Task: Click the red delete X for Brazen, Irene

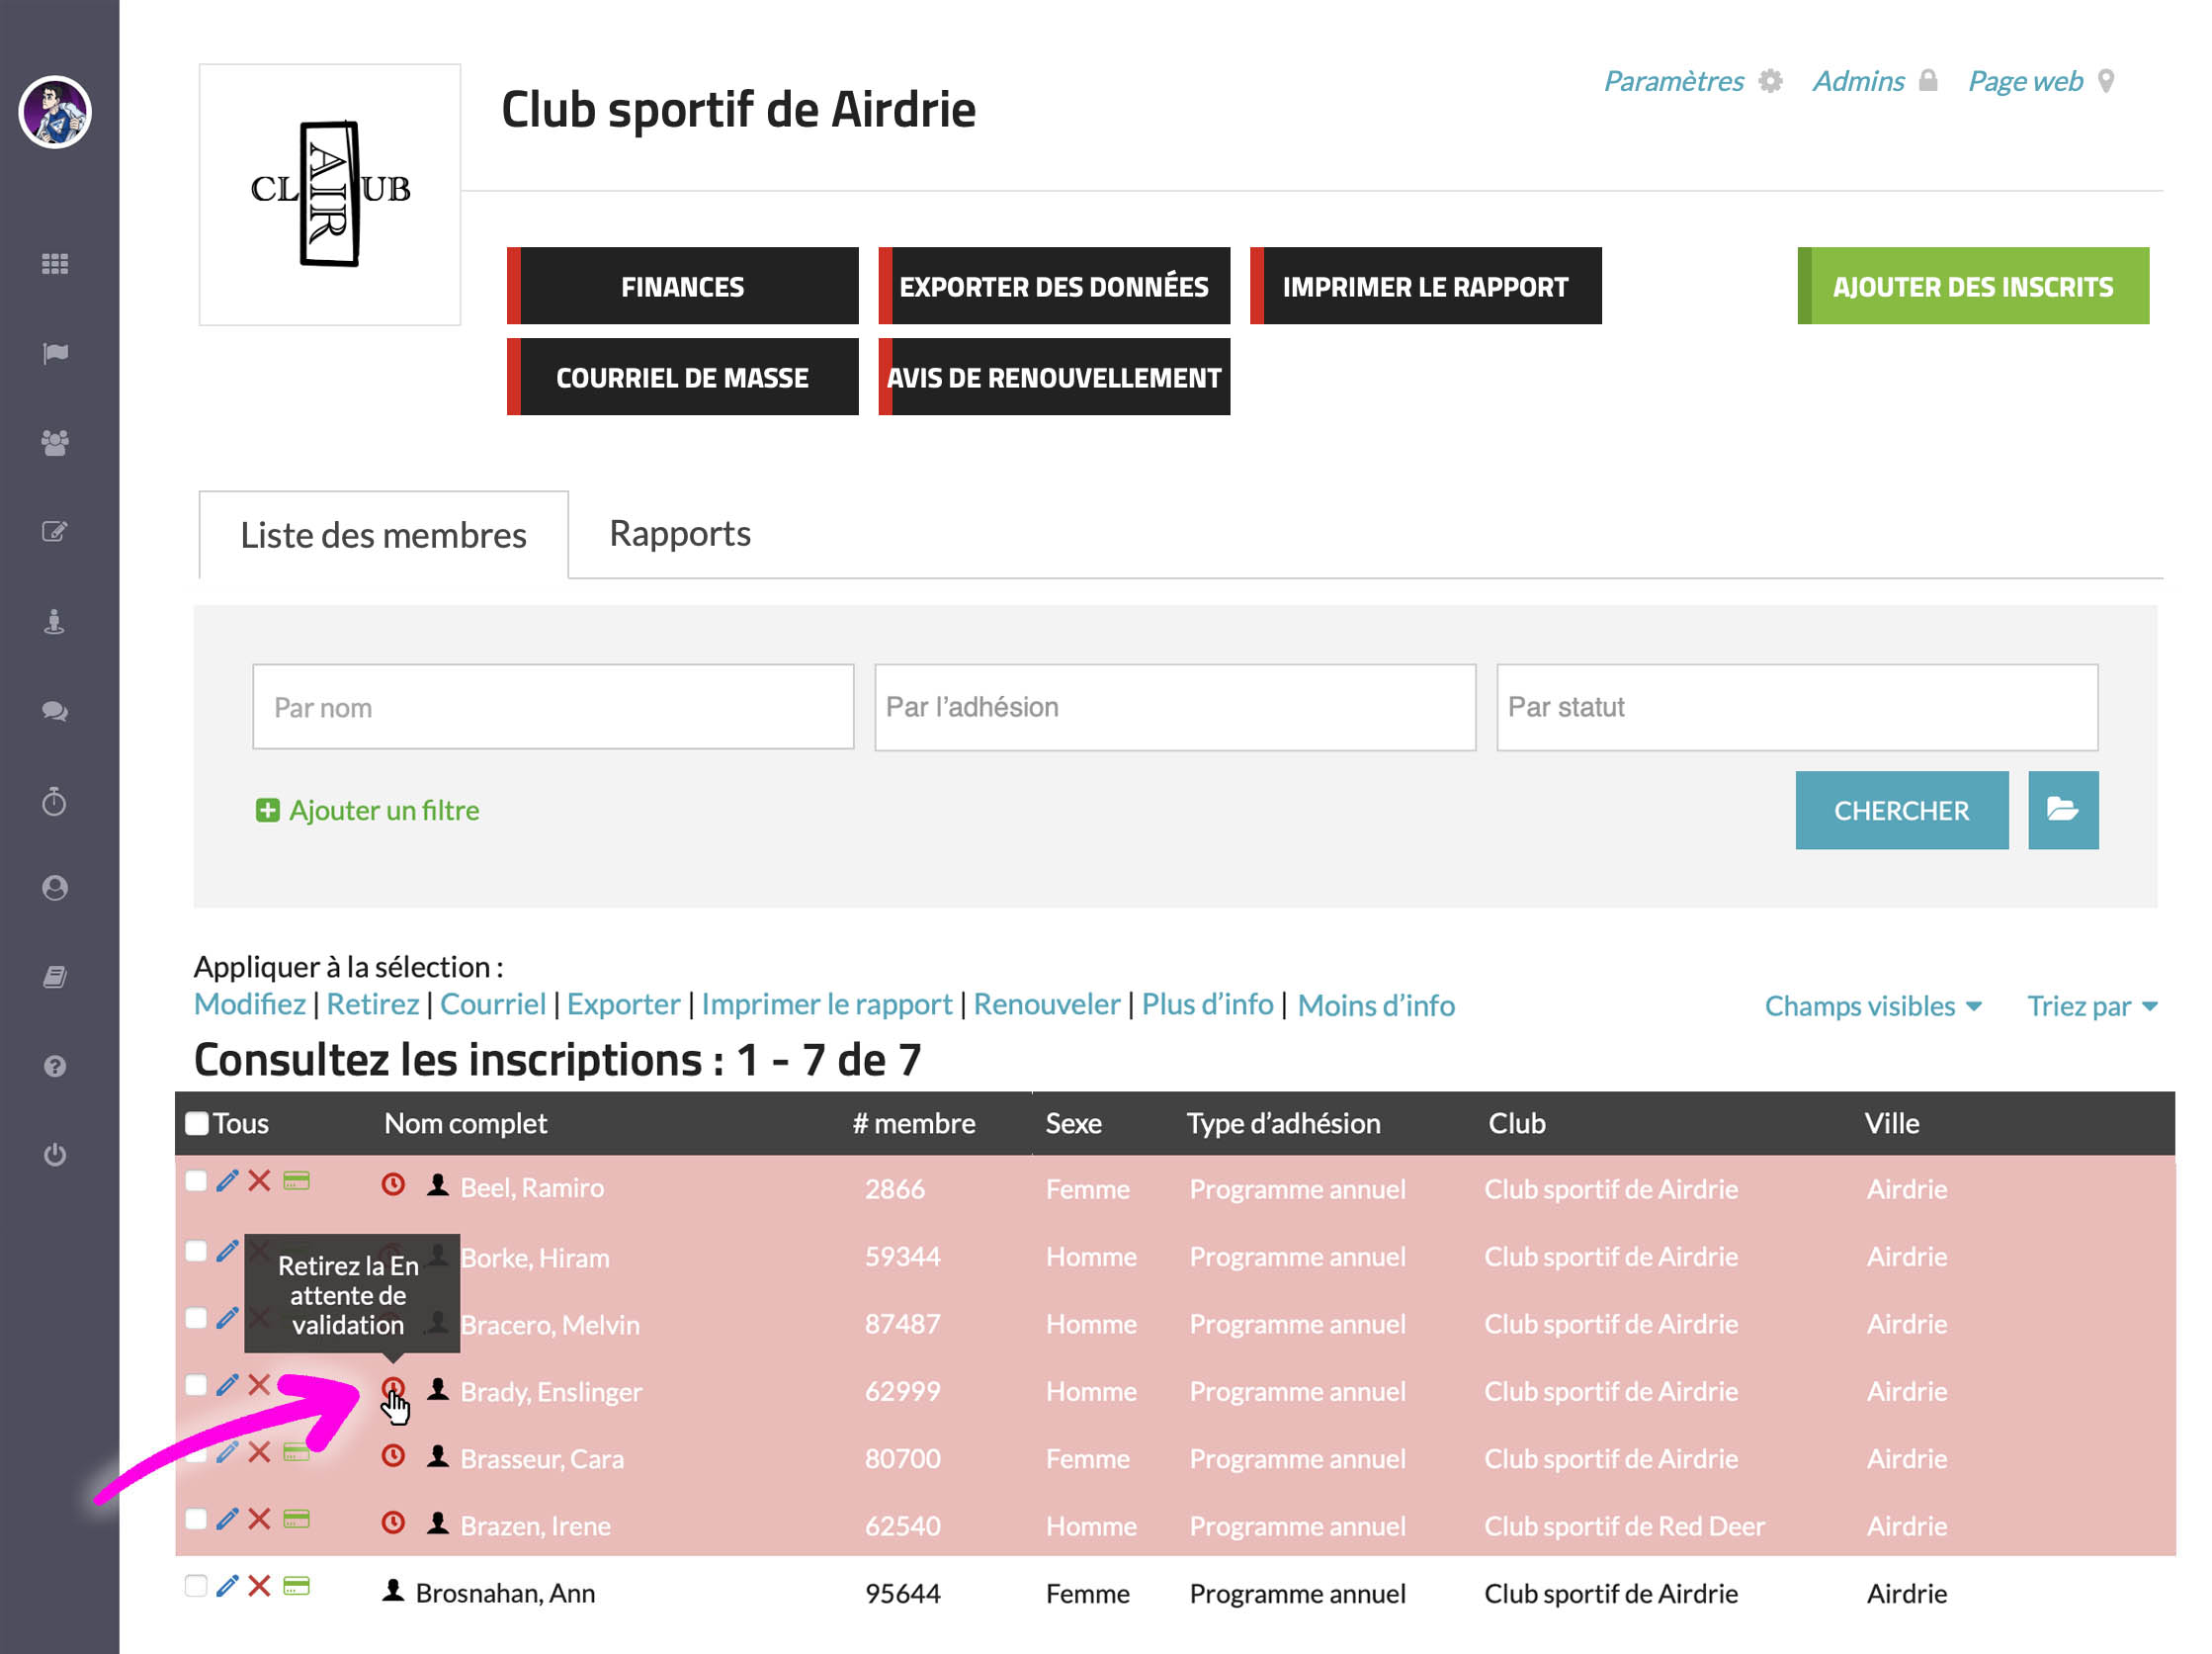Action: 259,1519
